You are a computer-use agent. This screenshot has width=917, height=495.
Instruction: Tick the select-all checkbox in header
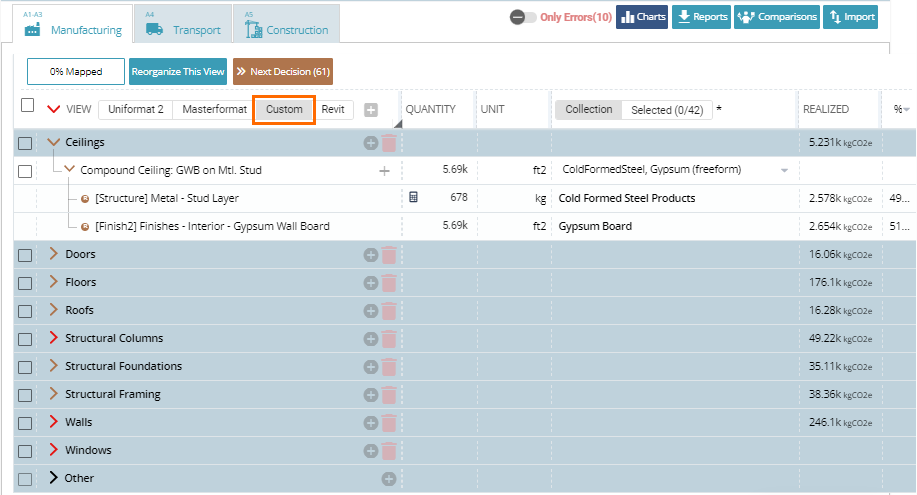(28, 105)
